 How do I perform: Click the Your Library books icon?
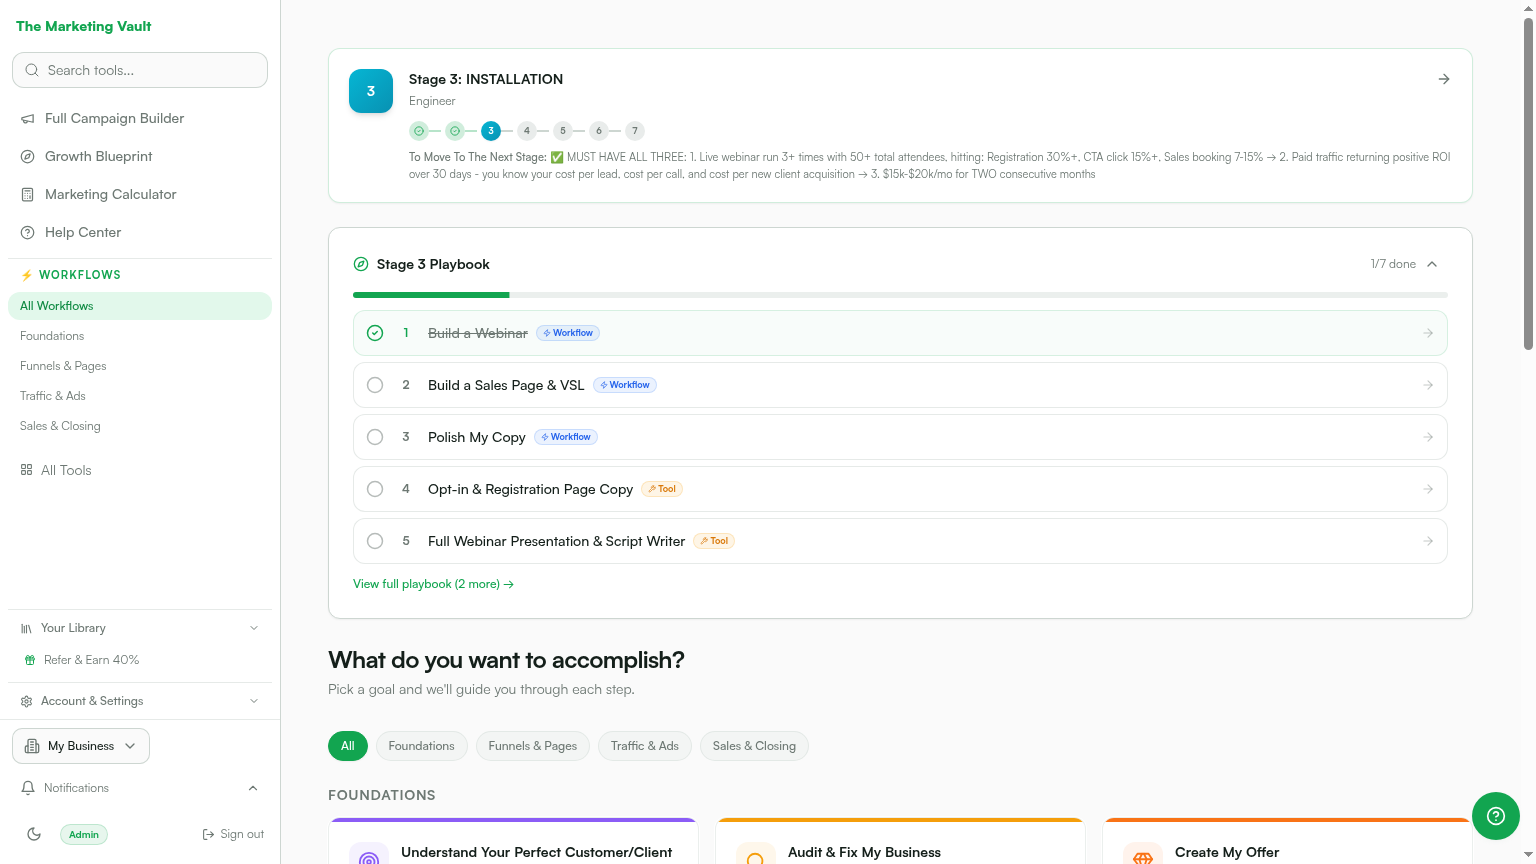point(26,628)
